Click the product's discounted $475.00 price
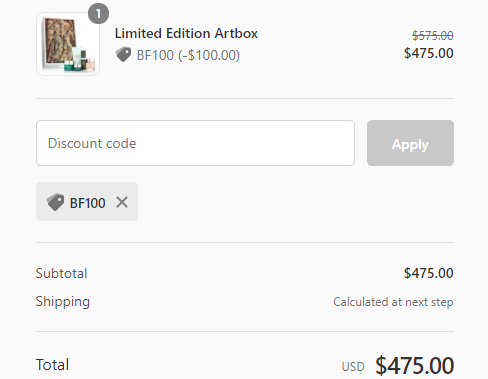Image resolution: width=488 pixels, height=379 pixels. click(x=429, y=53)
